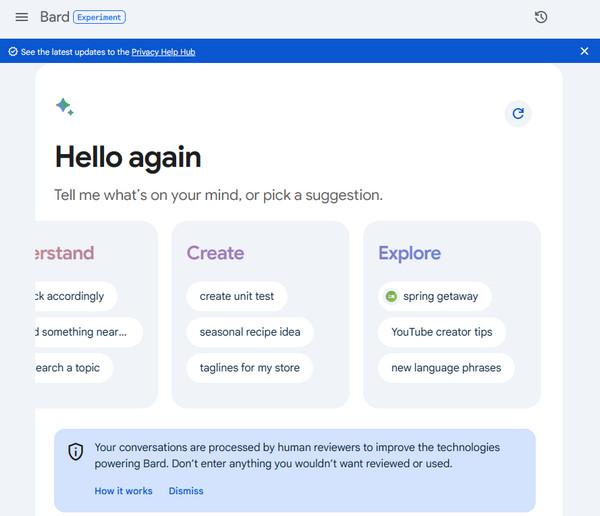This screenshot has height=516, width=600.
Task: Click the green icon in spring getaway chip
Action: click(x=391, y=296)
